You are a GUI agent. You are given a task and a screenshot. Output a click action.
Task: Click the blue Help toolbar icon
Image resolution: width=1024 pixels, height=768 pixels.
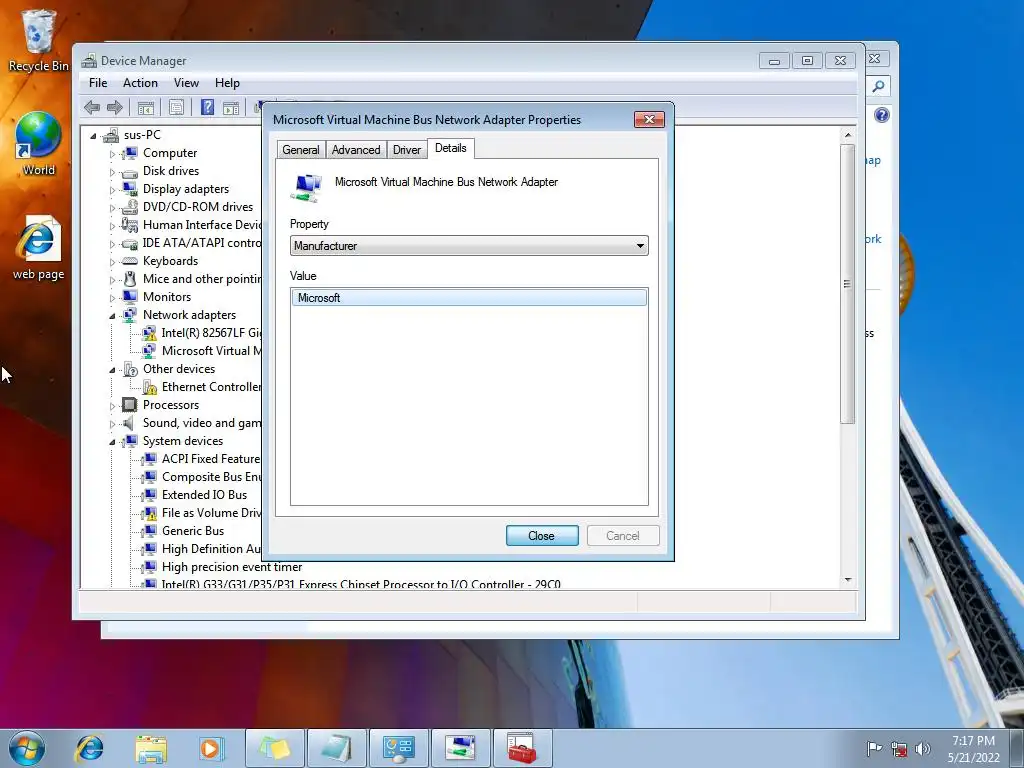(x=207, y=107)
